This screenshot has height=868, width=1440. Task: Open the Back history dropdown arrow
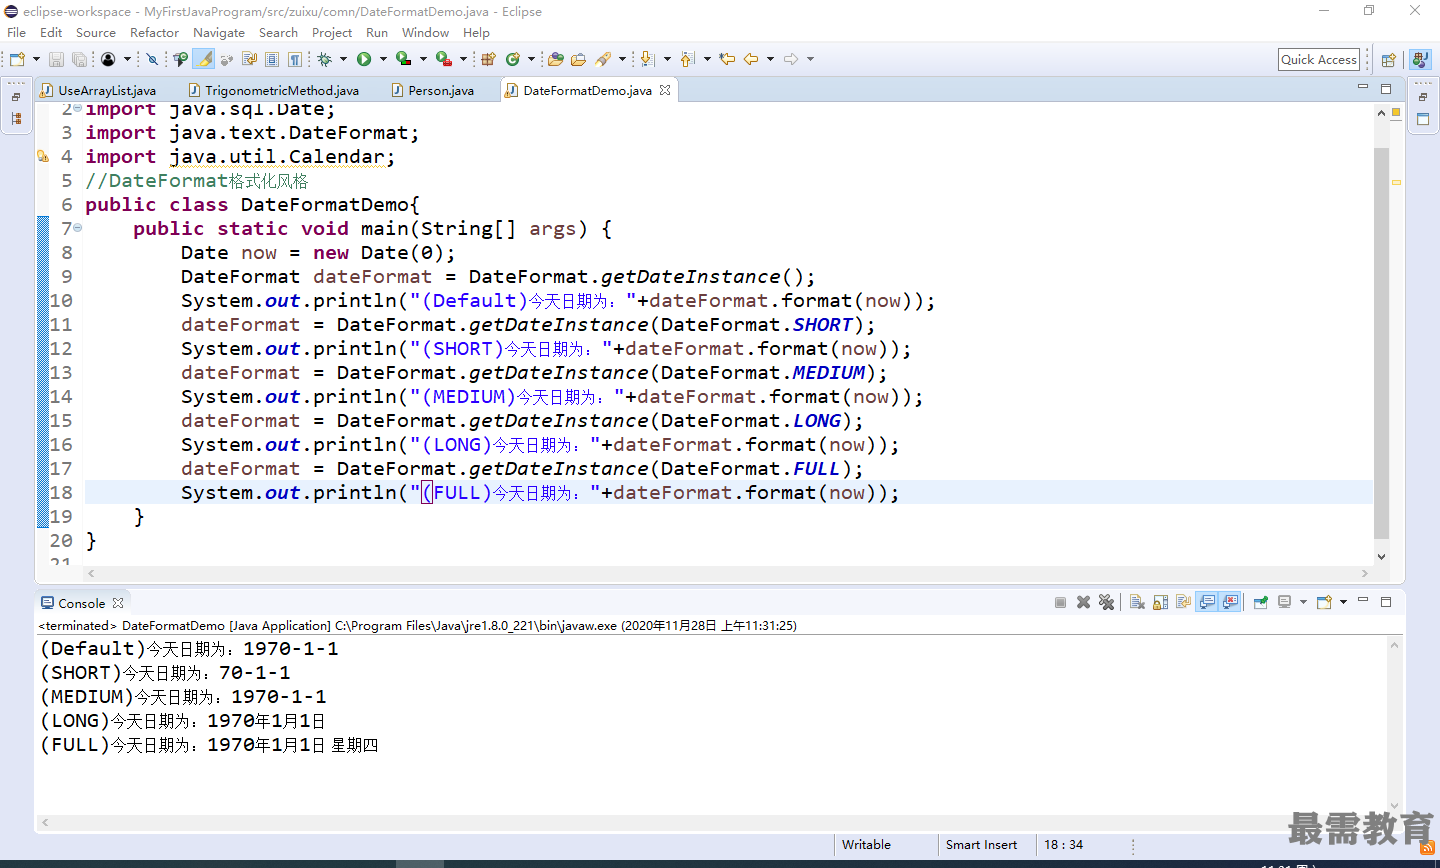point(770,59)
